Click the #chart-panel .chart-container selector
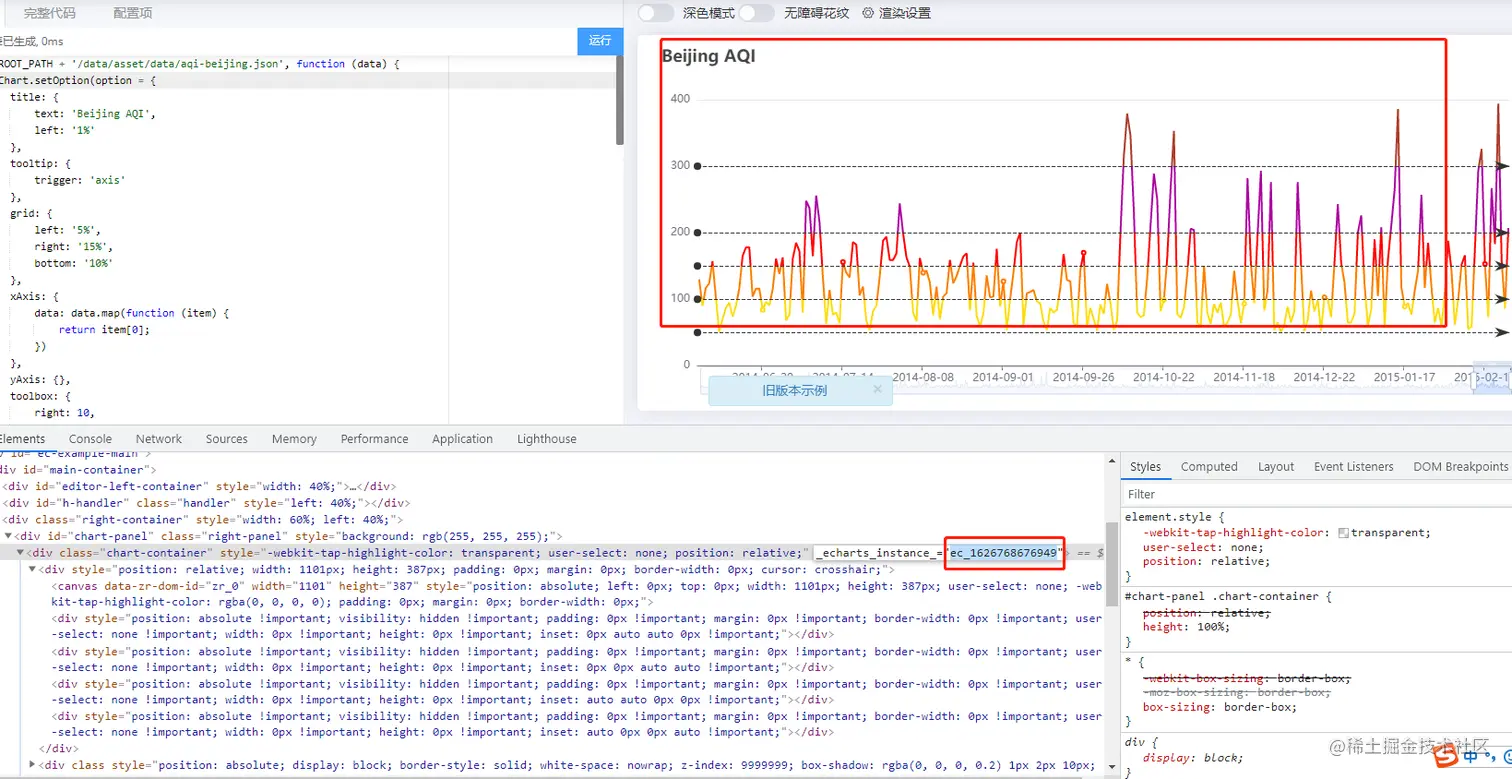This screenshot has width=1512, height=779. (x=1222, y=596)
